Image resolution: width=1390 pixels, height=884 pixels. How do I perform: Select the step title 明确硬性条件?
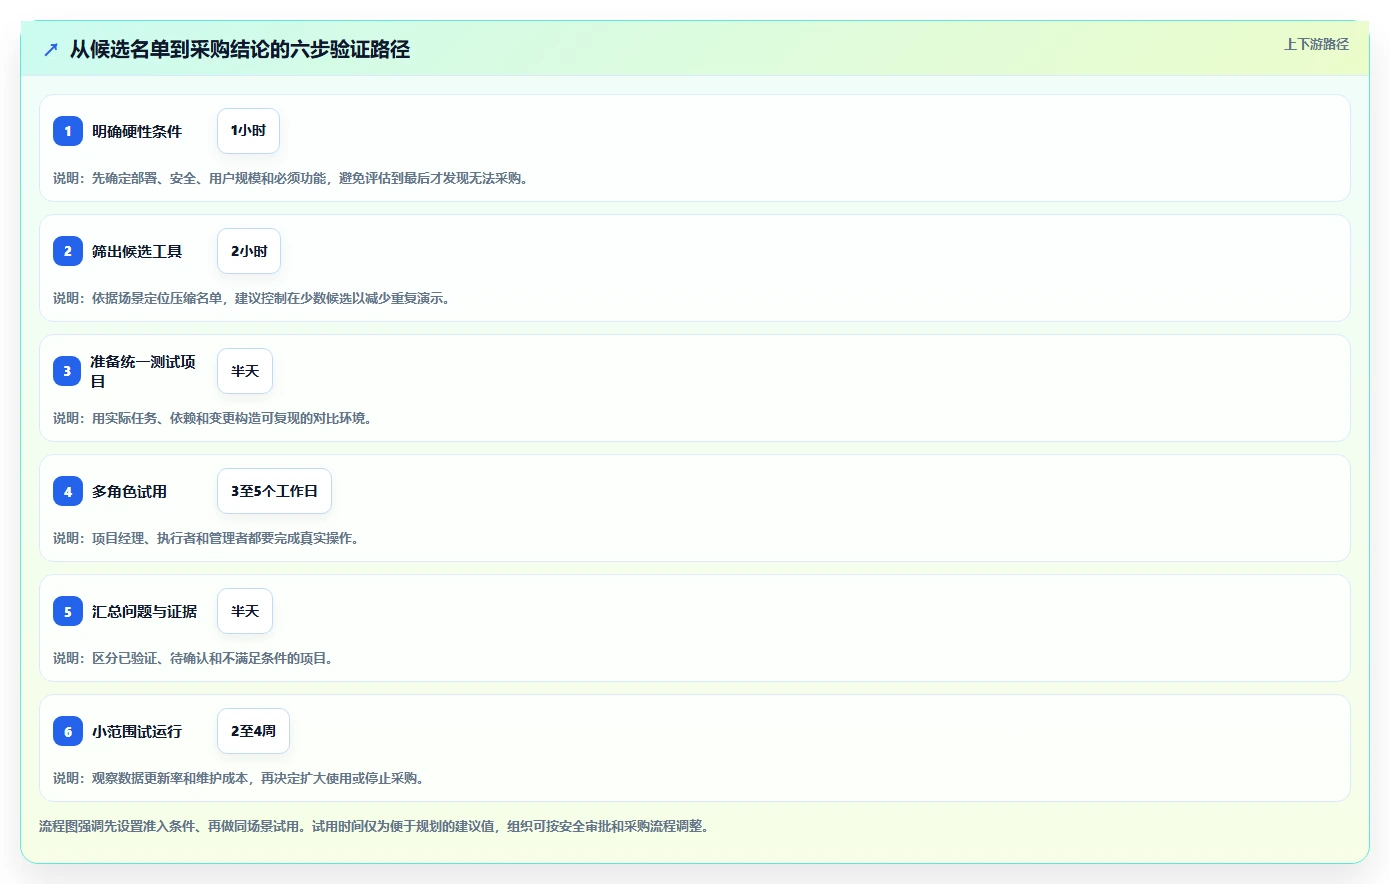tap(137, 131)
